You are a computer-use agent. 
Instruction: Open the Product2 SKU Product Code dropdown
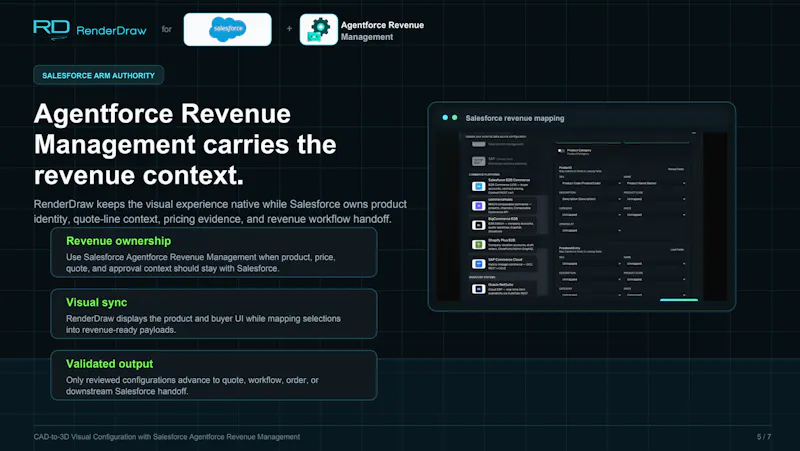pyautogui.click(x=591, y=183)
